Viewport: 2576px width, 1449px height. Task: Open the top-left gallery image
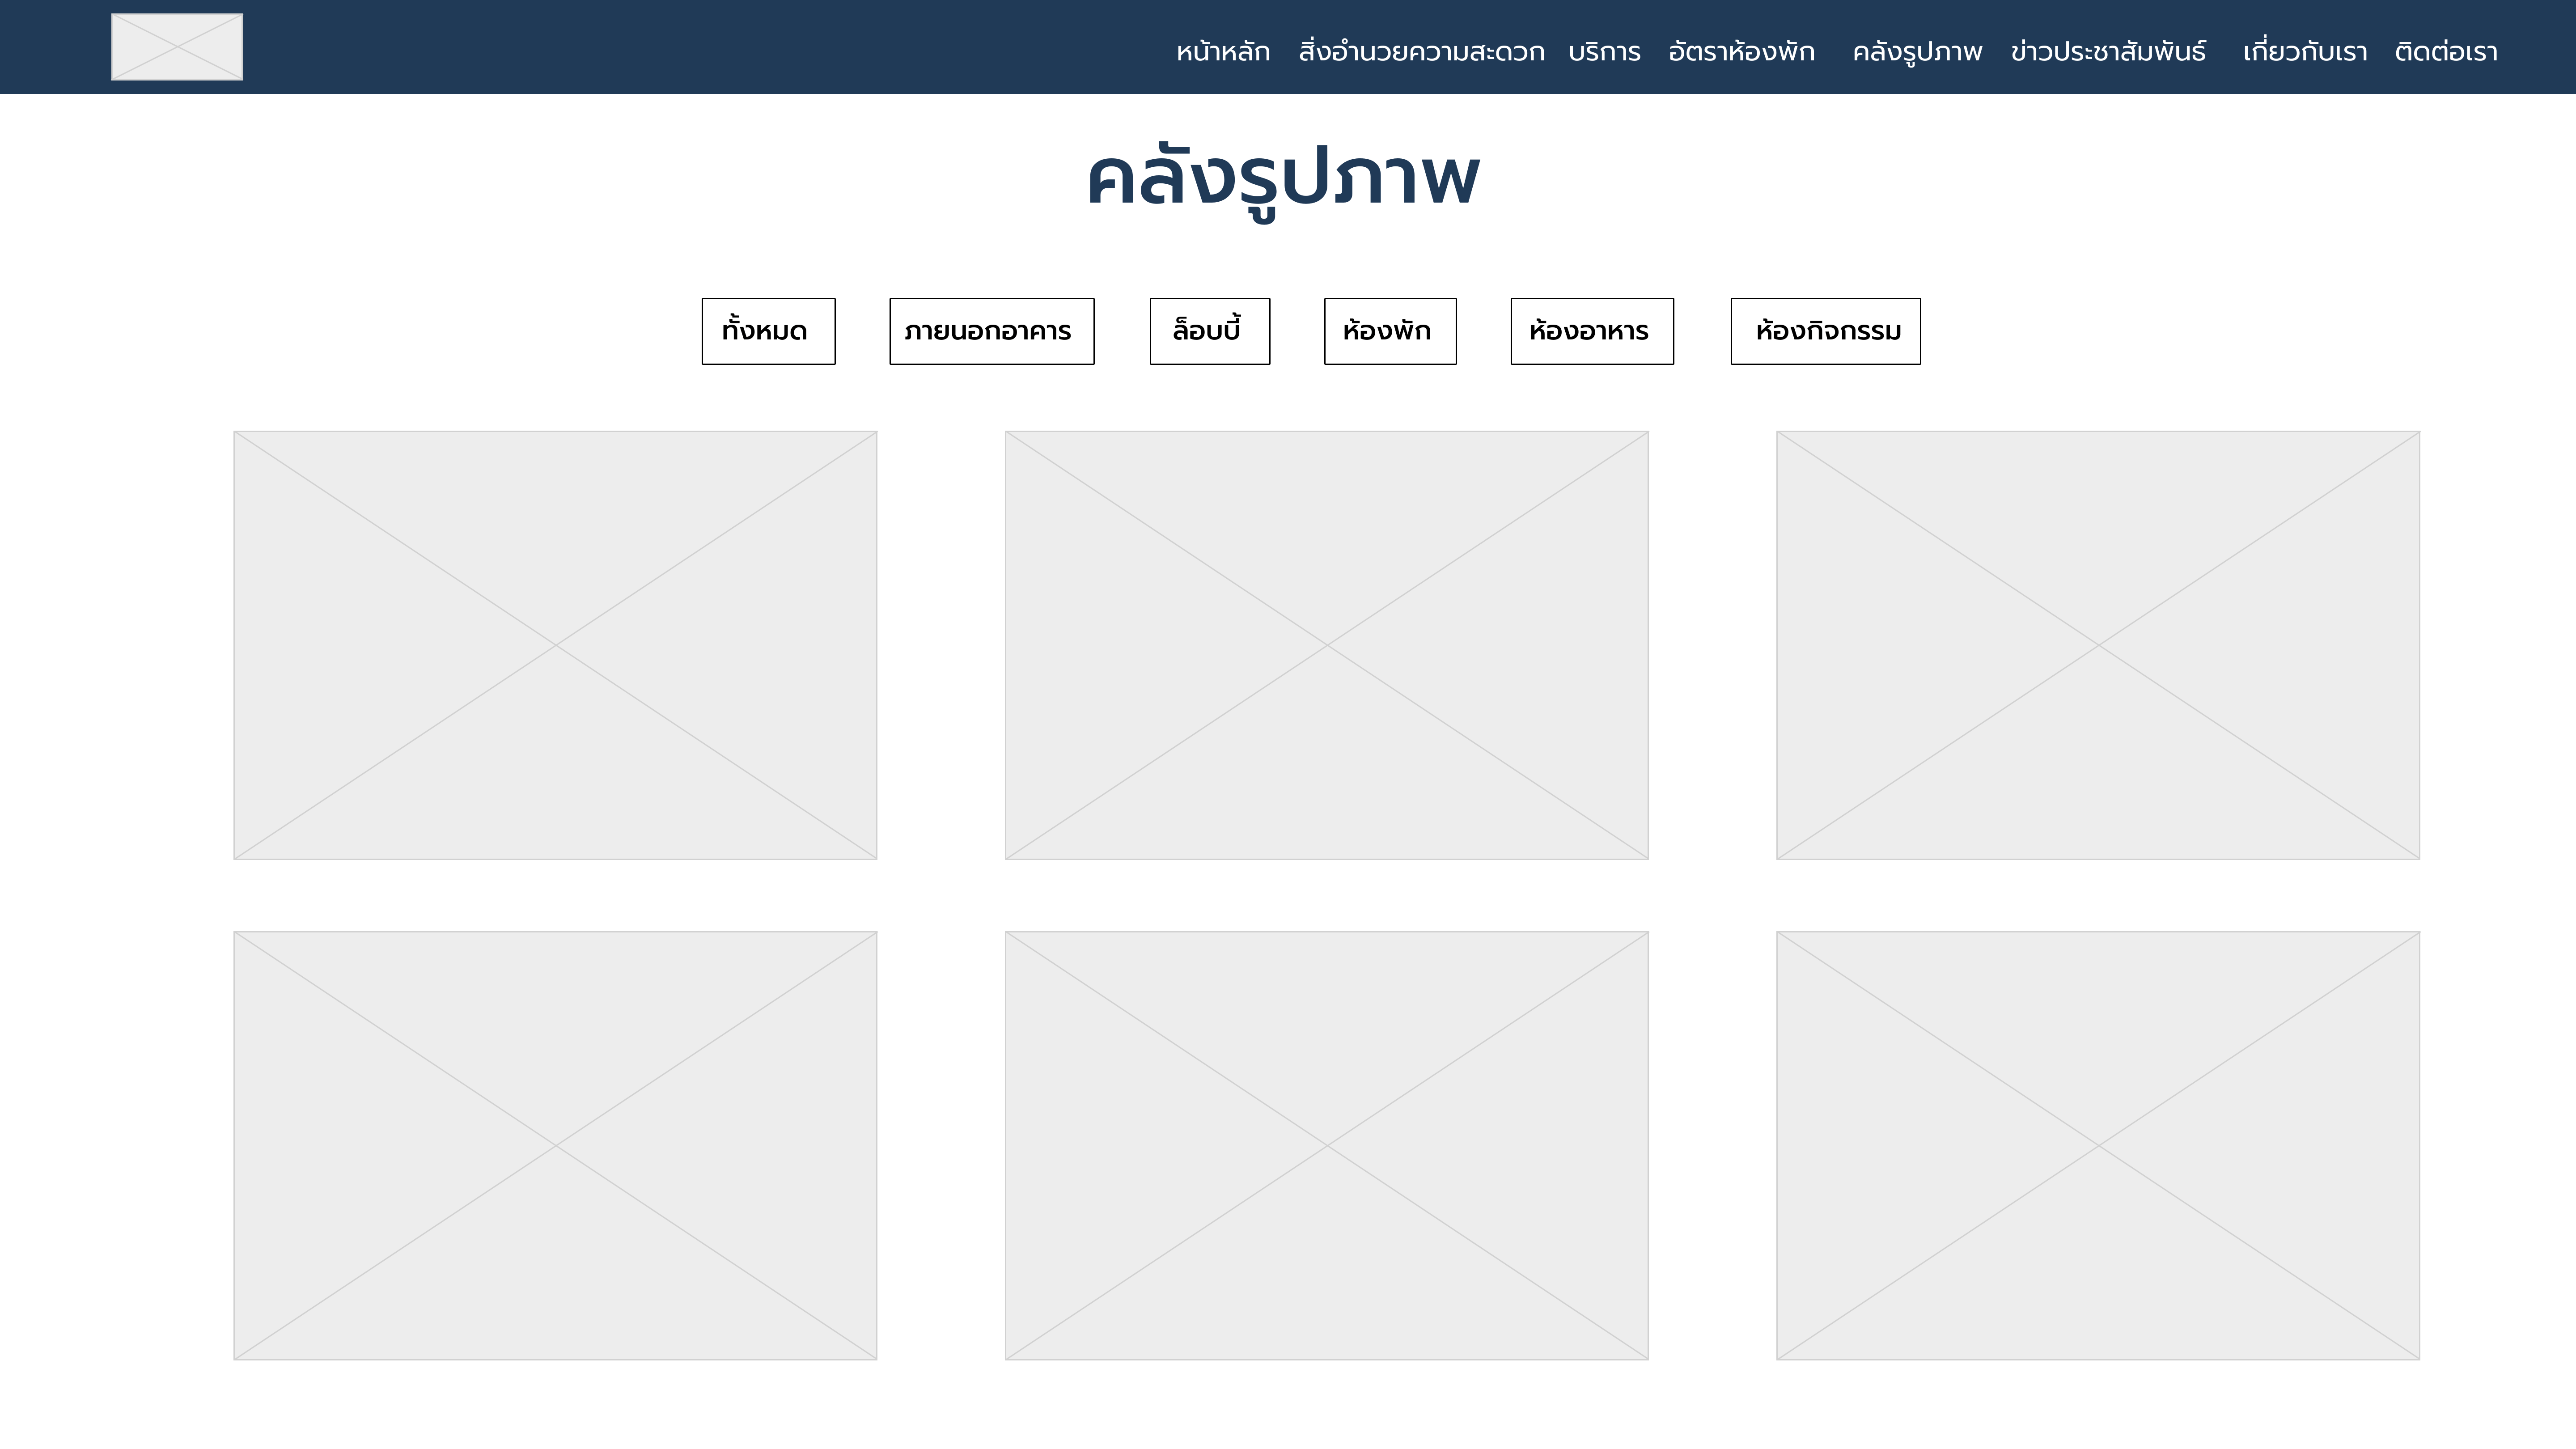tap(555, 645)
